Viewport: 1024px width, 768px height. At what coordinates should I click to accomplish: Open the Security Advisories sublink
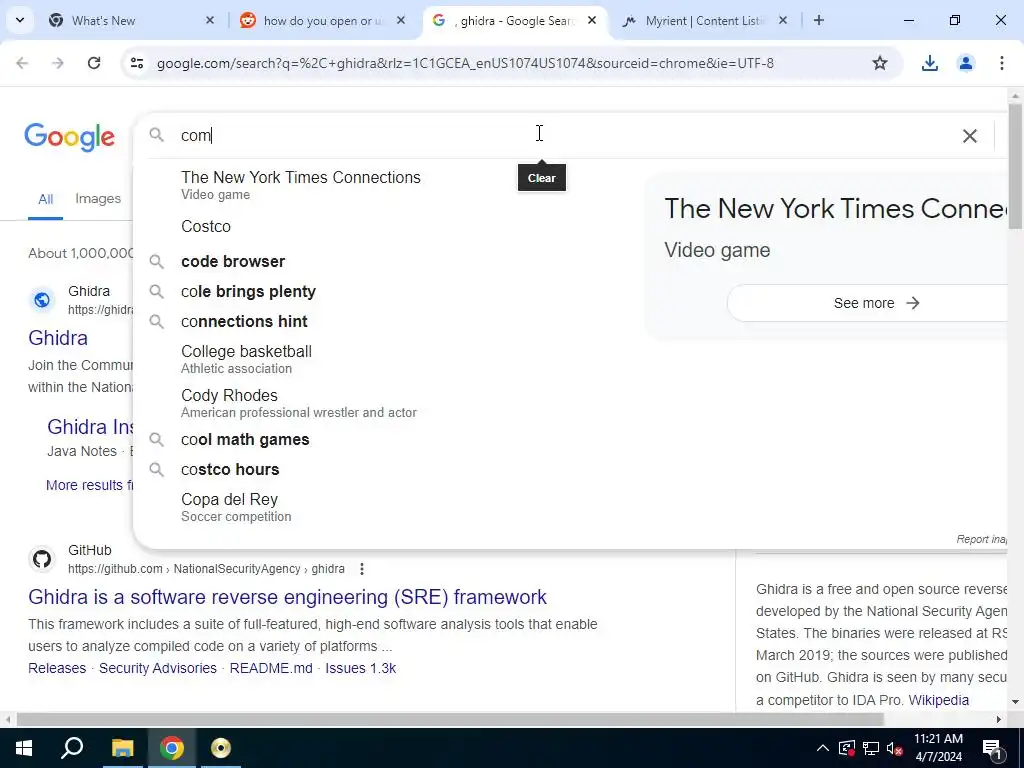click(x=157, y=668)
